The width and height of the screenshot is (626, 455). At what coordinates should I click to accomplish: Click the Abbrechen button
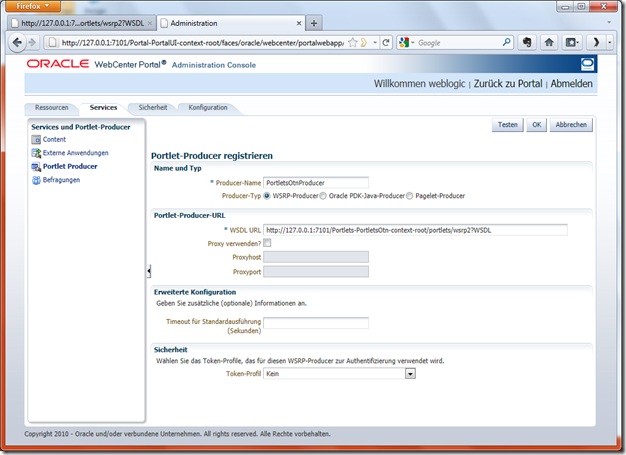click(x=571, y=125)
